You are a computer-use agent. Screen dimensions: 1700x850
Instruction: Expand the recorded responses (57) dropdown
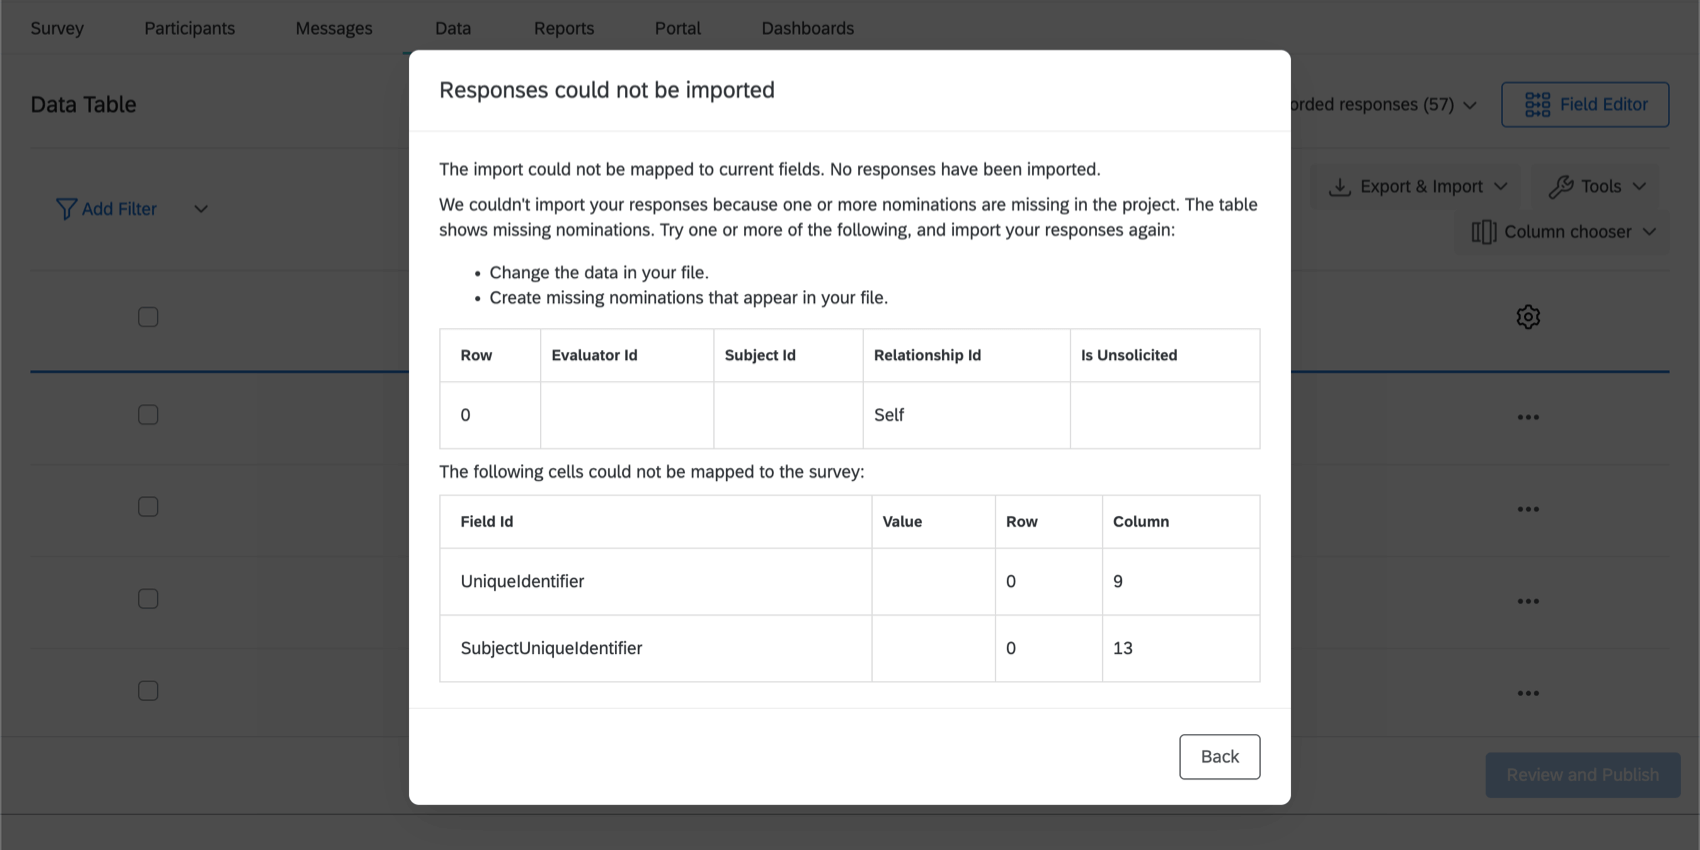(x=1469, y=104)
